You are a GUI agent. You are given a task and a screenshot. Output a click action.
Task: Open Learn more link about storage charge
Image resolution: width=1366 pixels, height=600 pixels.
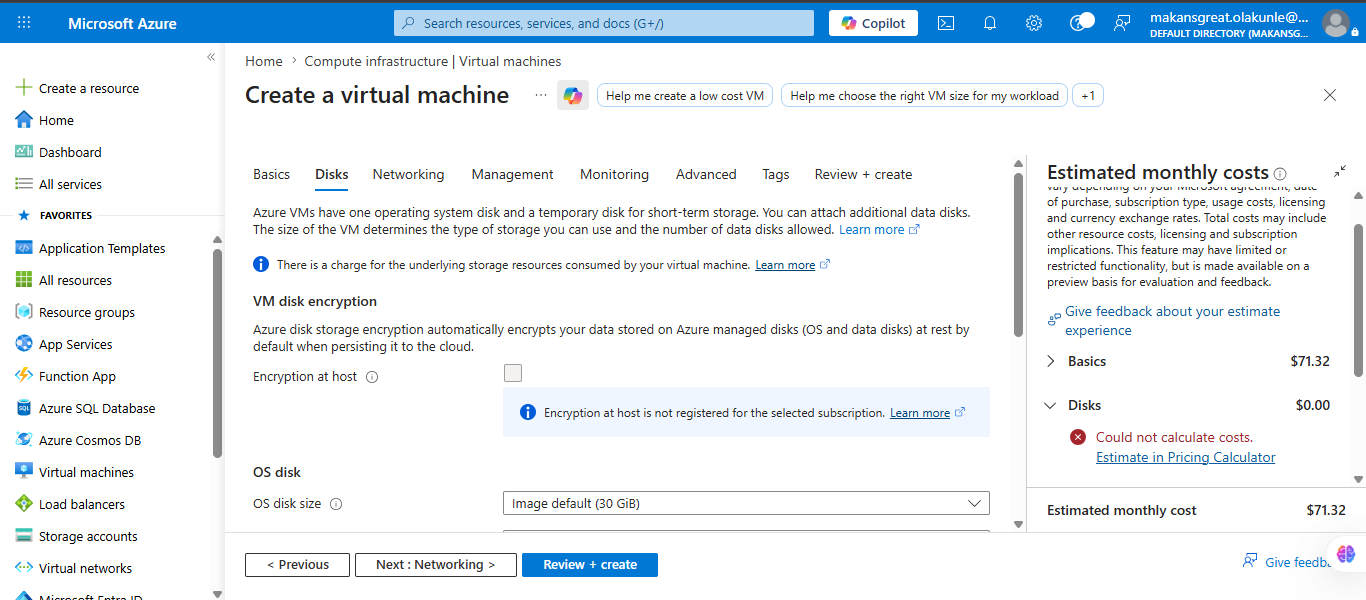792,265
